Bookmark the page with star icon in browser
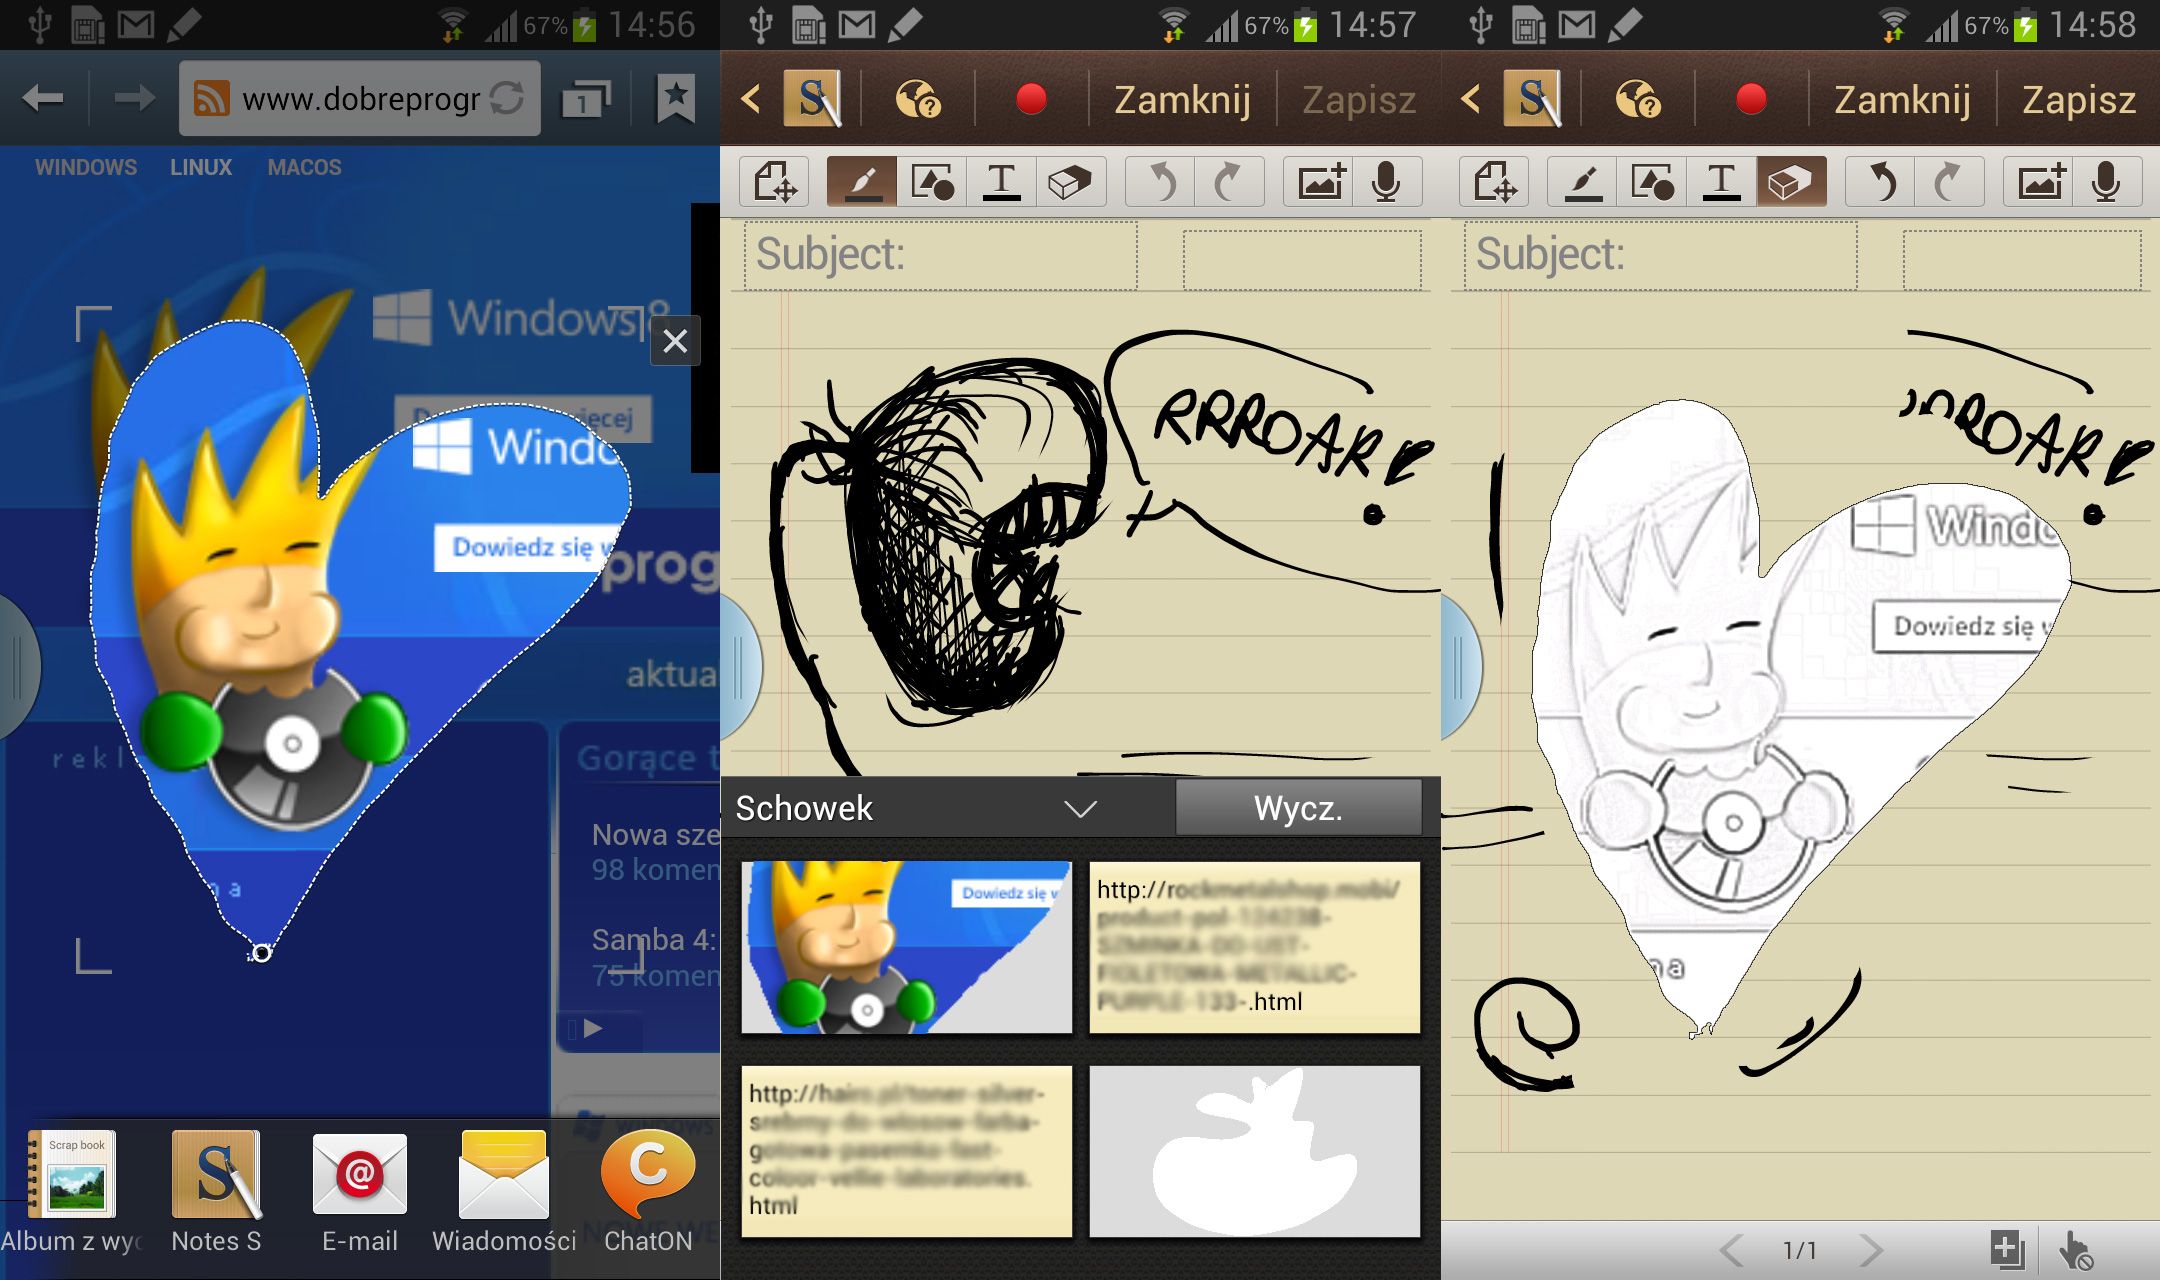This screenshot has height=1280, width=2160. [x=675, y=98]
